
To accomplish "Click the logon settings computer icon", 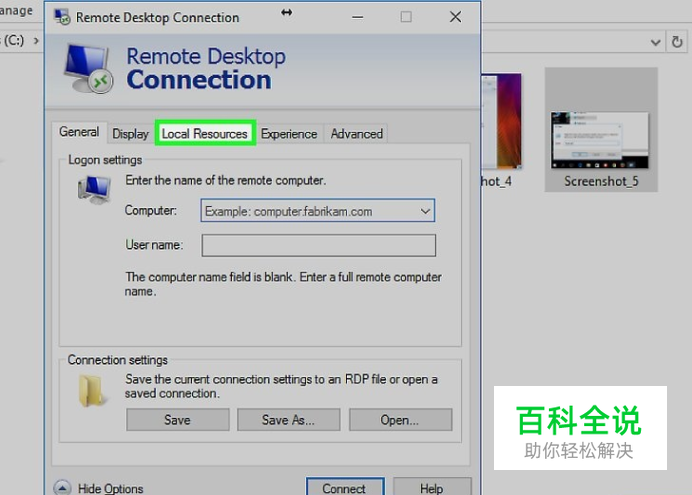I will coord(94,190).
